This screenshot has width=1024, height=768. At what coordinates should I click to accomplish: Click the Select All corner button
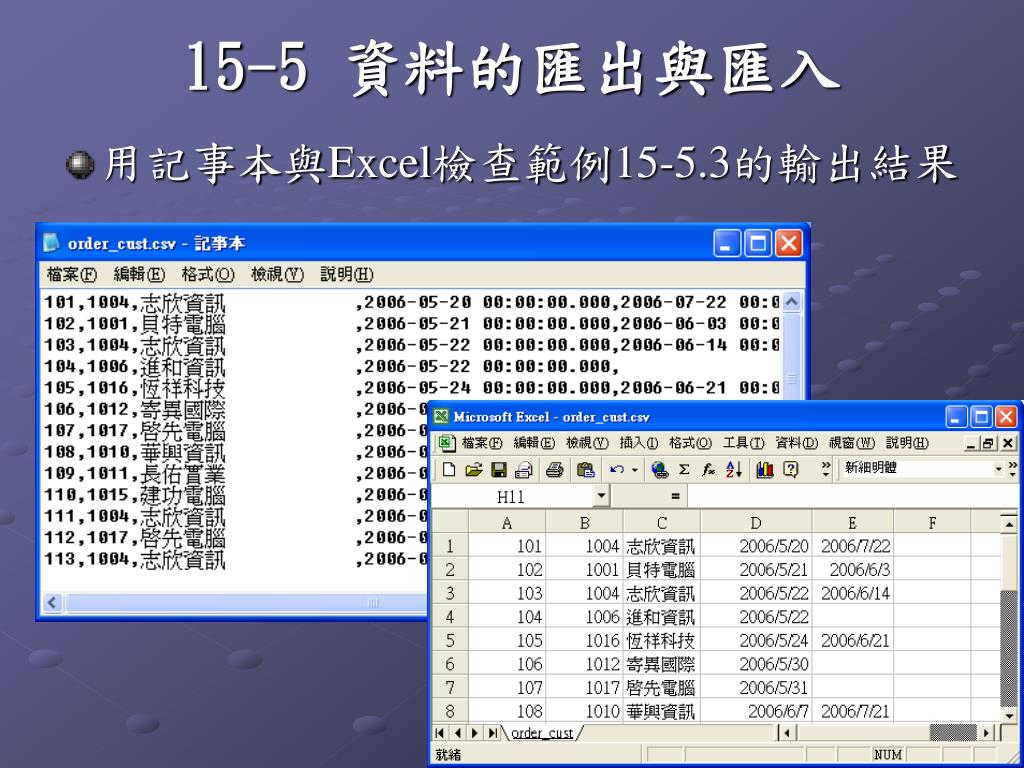pyautogui.click(x=451, y=522)
